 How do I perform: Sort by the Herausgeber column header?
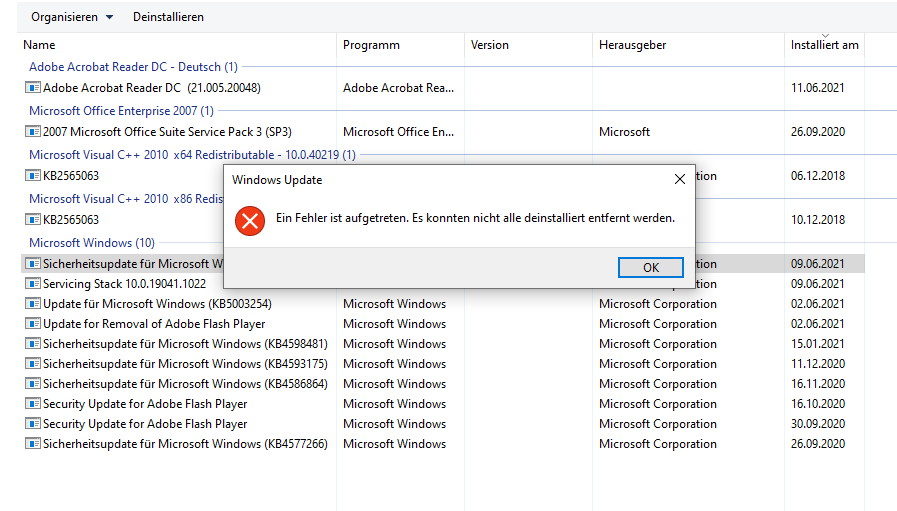point(632,45)
